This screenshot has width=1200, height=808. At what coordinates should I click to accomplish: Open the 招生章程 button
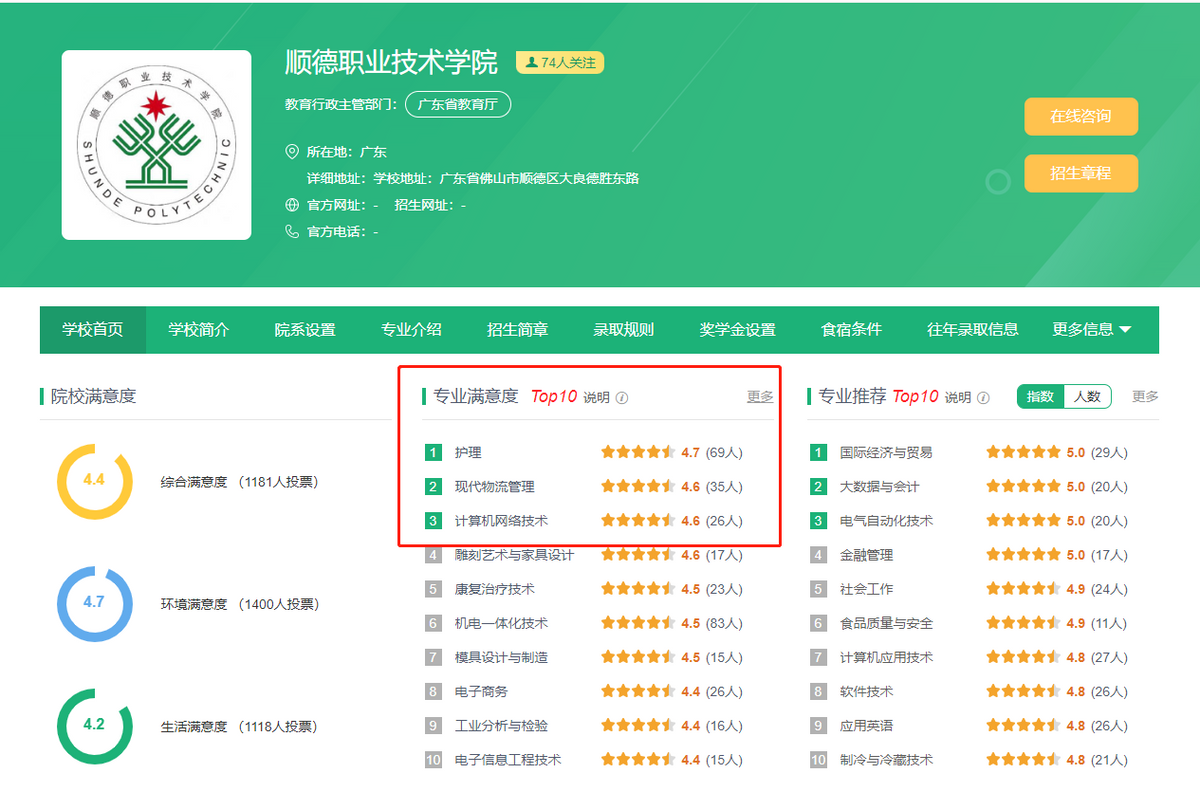coord(1081,173)
